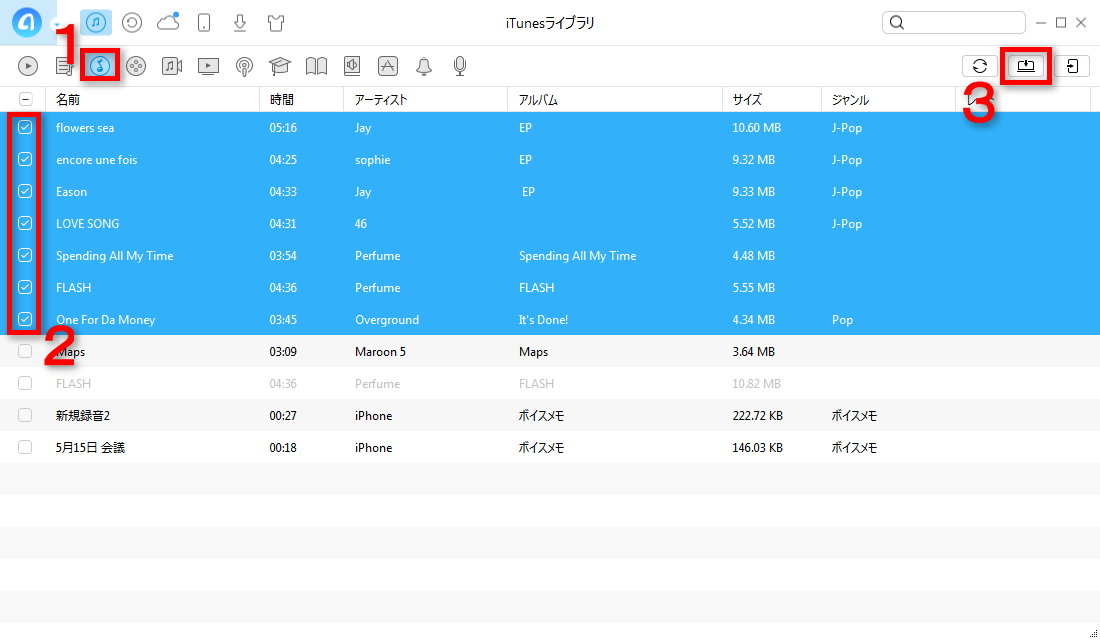Switch to the playlists category icon

coord(64,66)
